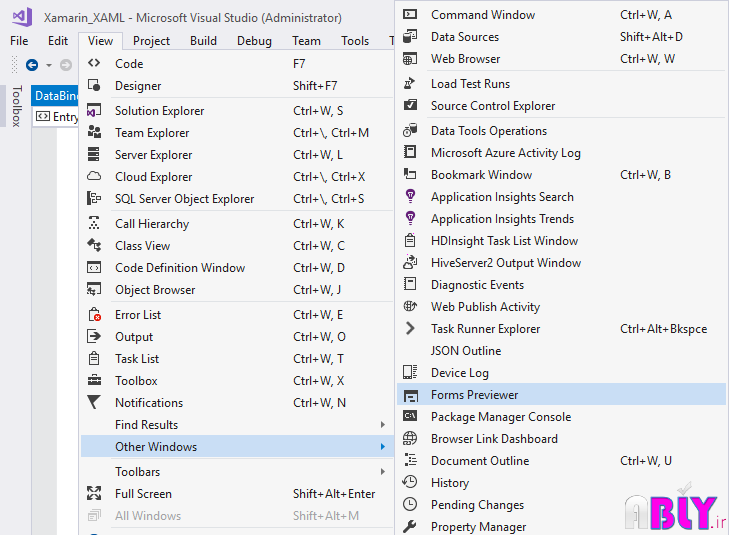The image size is (729, 535).
Task: Select Document Outline menu entry
Action: (561, 461)
